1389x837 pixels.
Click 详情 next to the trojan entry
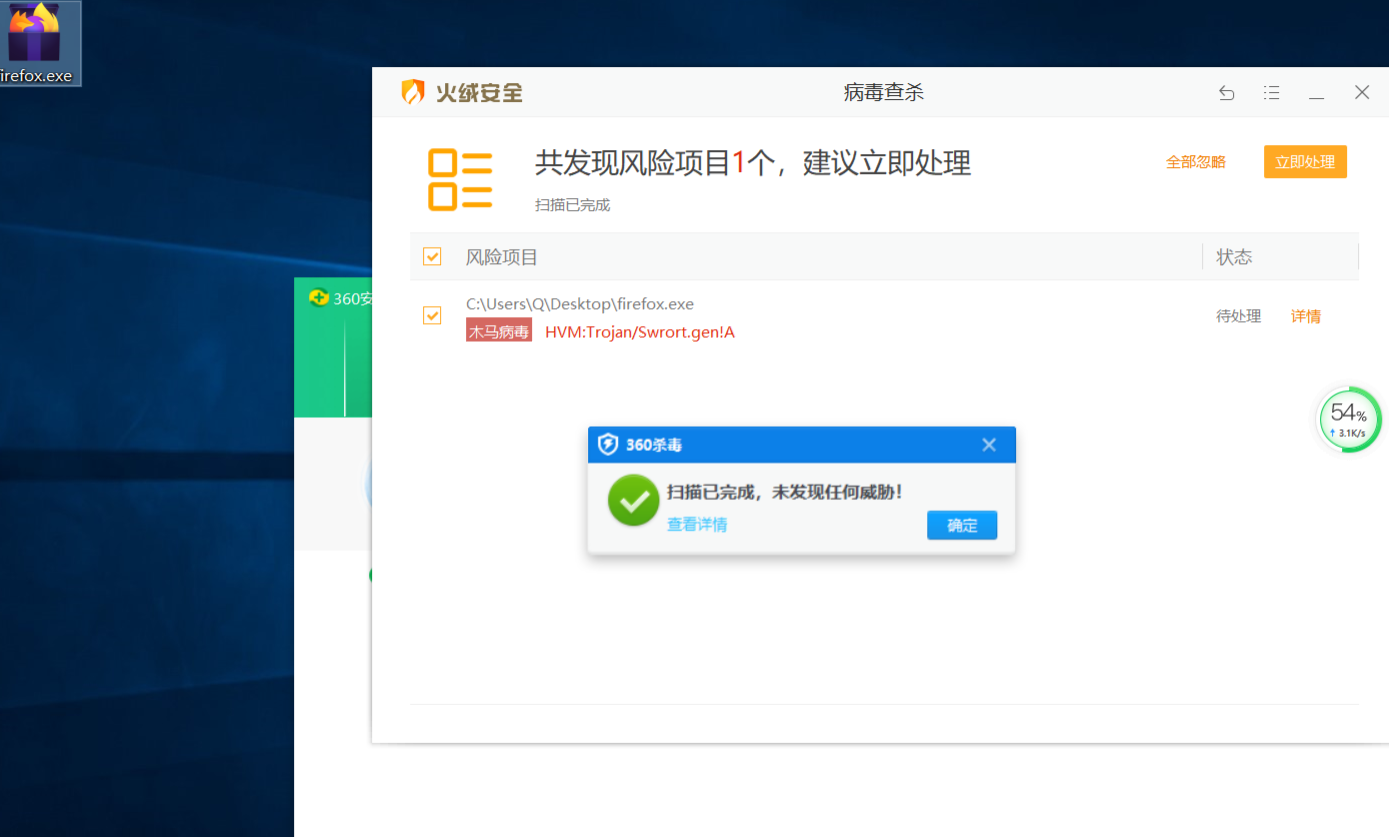click(1305, 315)
